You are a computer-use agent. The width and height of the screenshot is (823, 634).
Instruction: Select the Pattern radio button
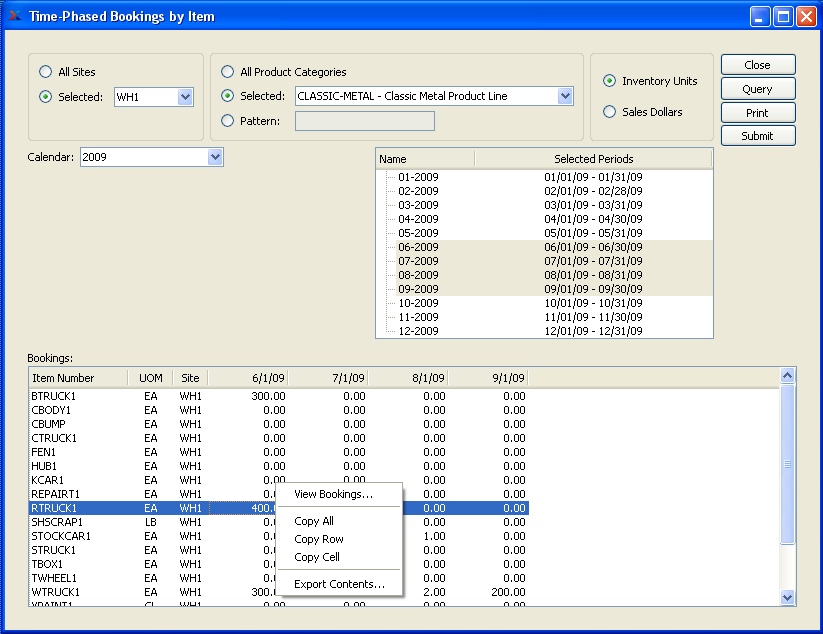tap(228, 121)
